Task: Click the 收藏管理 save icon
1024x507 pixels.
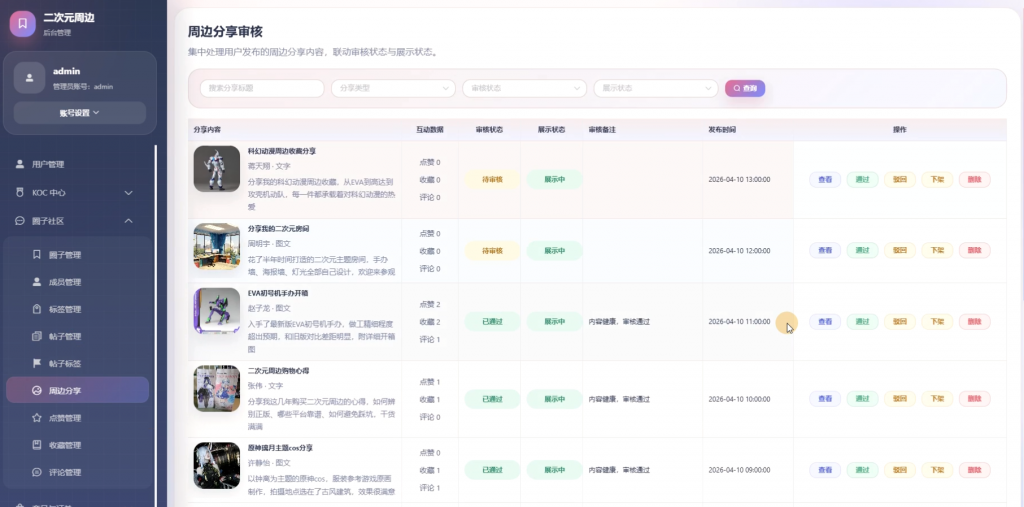Action: tap(37, 445)
